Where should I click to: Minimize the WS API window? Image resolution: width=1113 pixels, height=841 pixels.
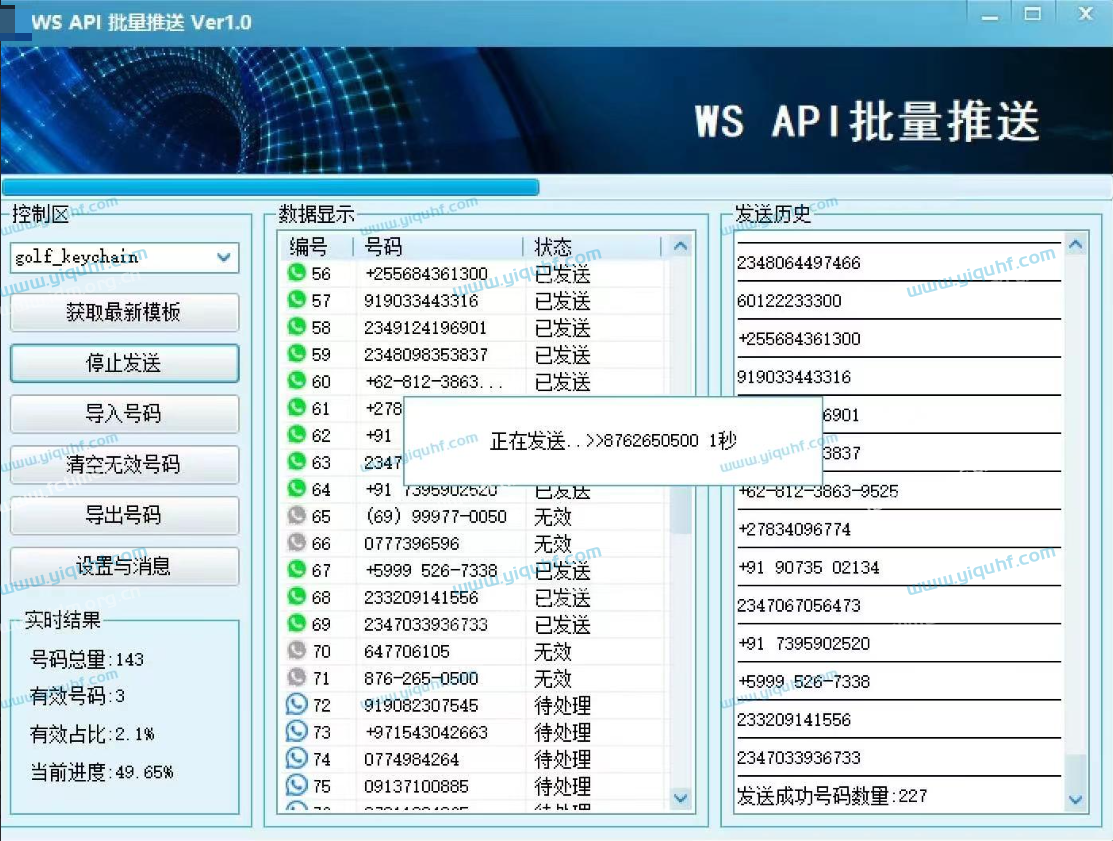tap(989, 17)
